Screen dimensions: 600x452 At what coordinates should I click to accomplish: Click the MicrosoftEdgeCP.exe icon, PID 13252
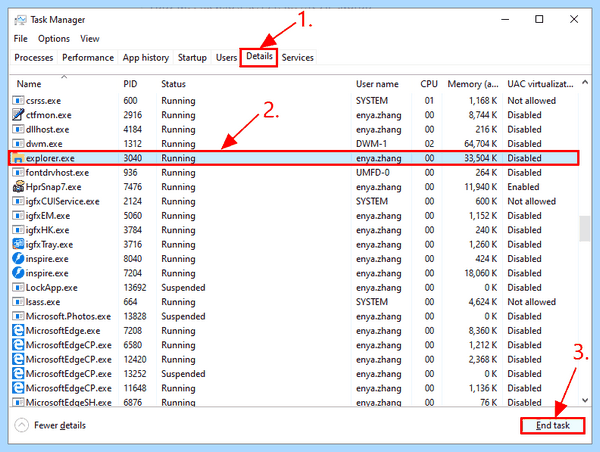coord(18,374)
